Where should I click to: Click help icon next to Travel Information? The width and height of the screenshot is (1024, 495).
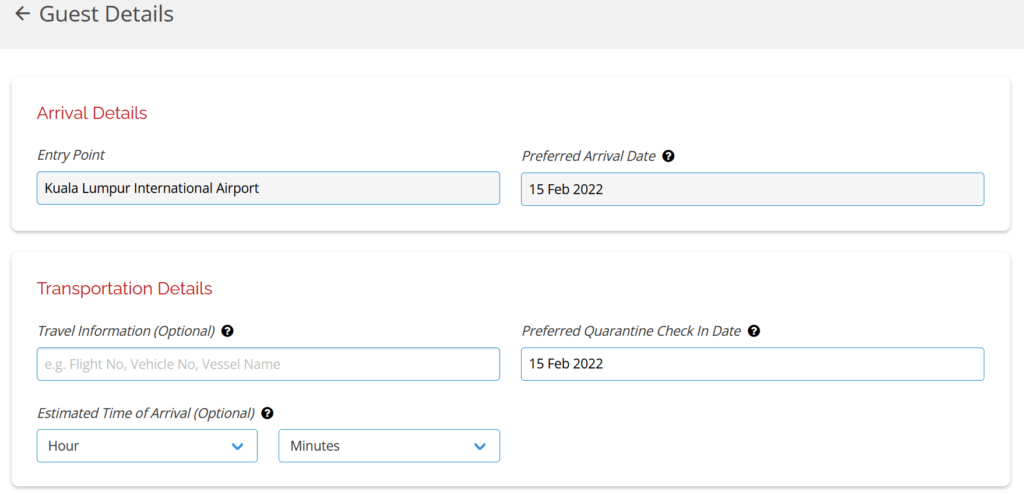coord(227,331)
